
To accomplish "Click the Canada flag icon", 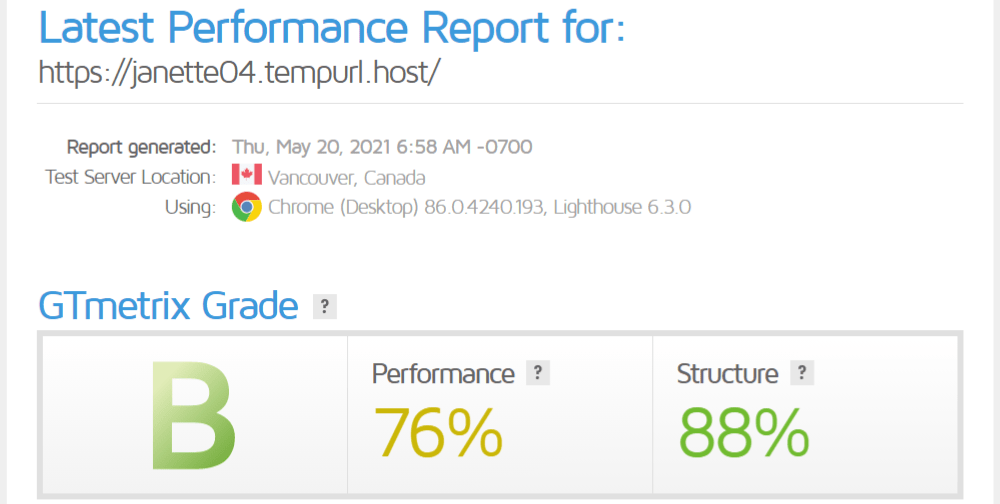I will click(246, 177).
